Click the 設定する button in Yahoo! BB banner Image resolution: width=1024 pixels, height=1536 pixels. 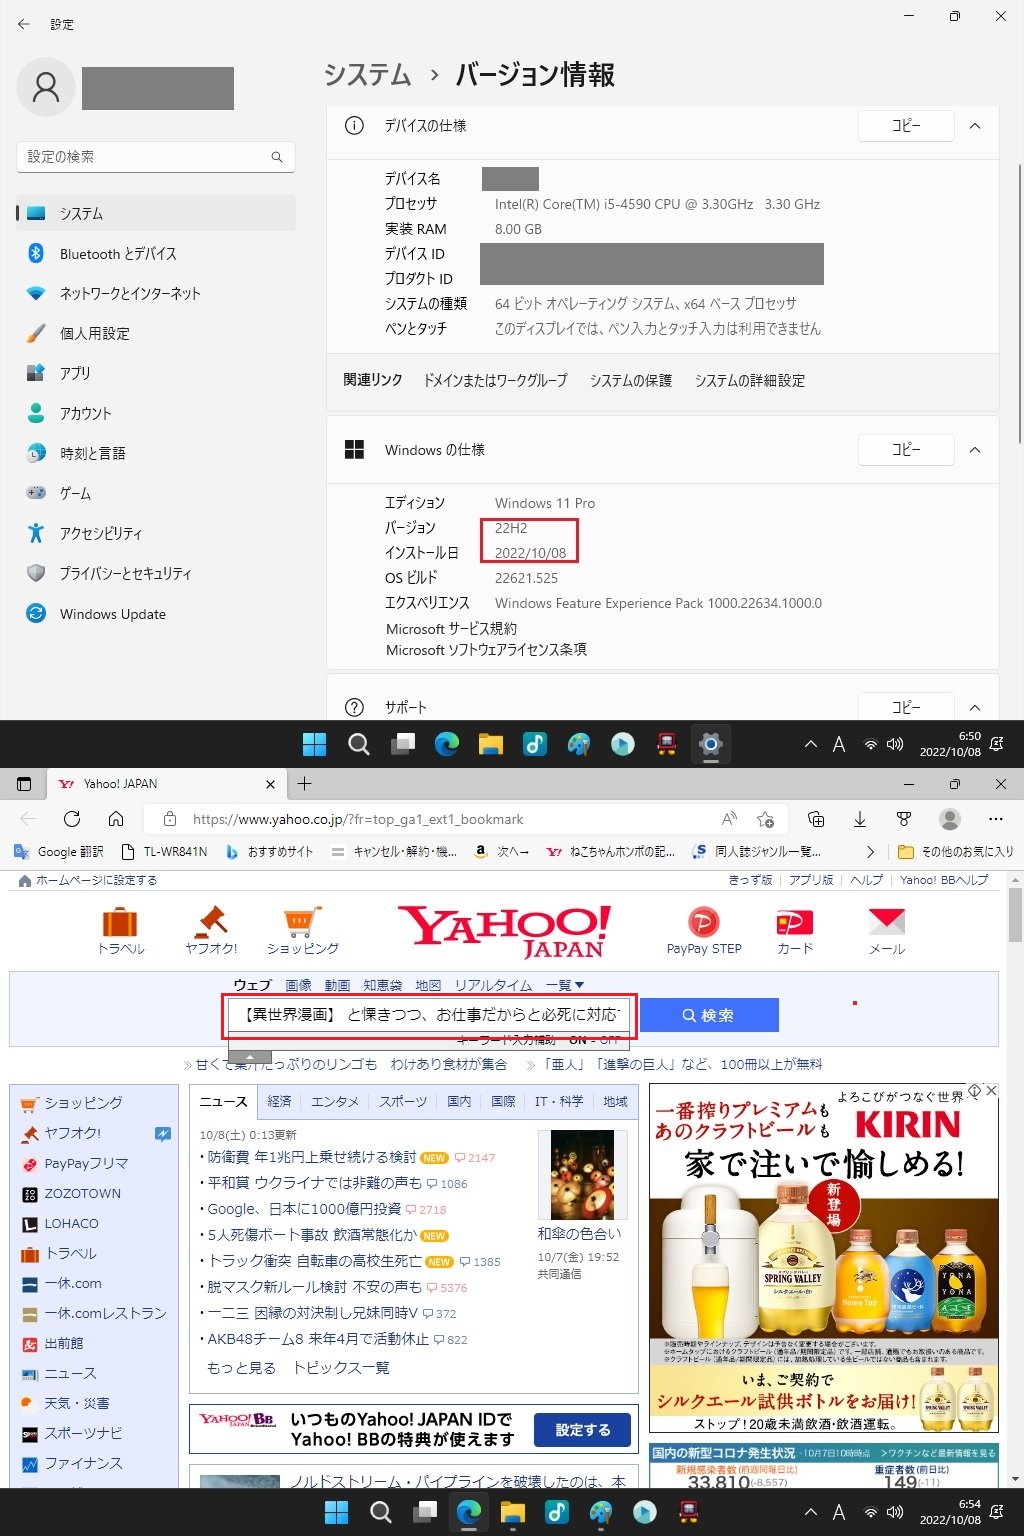[x=583, y=1430]
